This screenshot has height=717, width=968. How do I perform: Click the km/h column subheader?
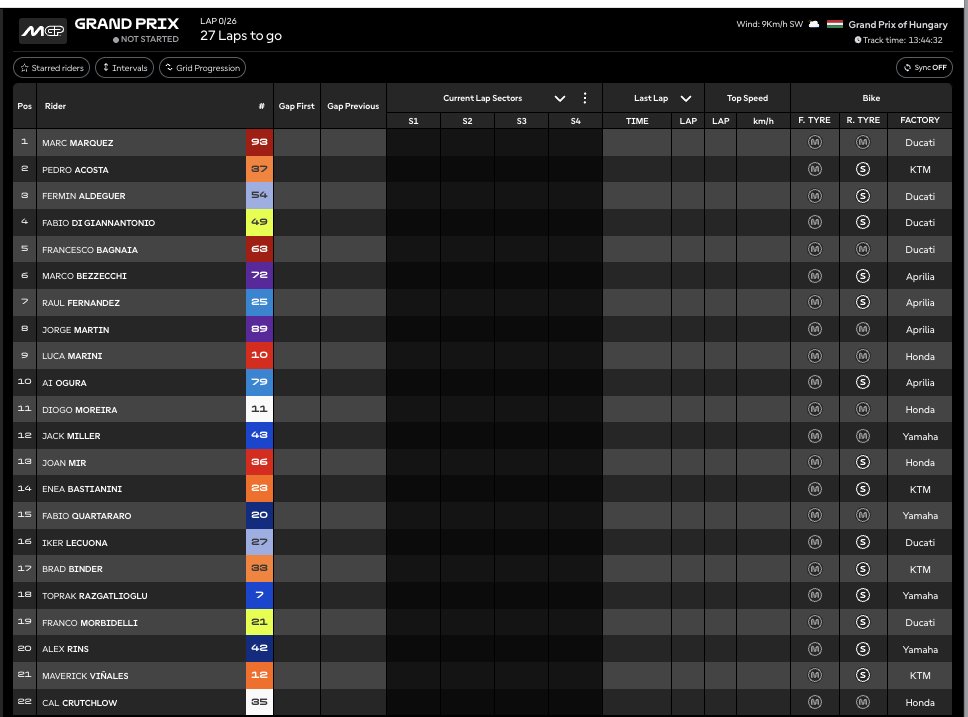(x=763, y=121)
